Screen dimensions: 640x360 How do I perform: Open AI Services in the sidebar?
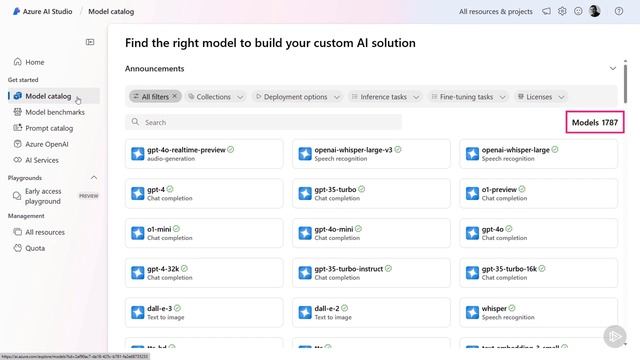pyautogui.click(x=53, y=160)
